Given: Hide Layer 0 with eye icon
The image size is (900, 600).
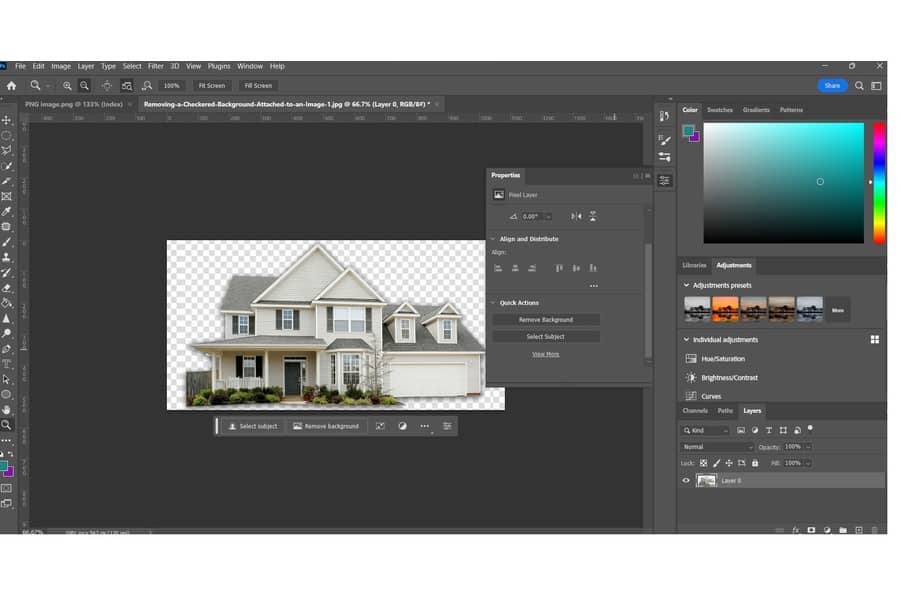Looking at the screenshot, I should (686, 481).
